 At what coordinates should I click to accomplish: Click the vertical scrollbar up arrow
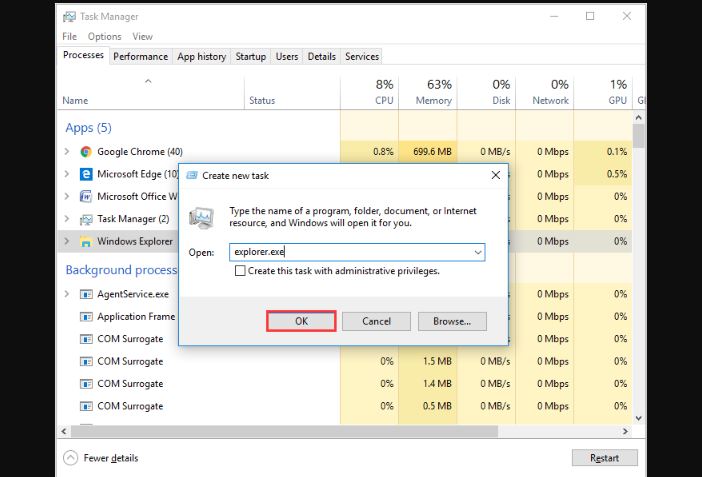638,118
